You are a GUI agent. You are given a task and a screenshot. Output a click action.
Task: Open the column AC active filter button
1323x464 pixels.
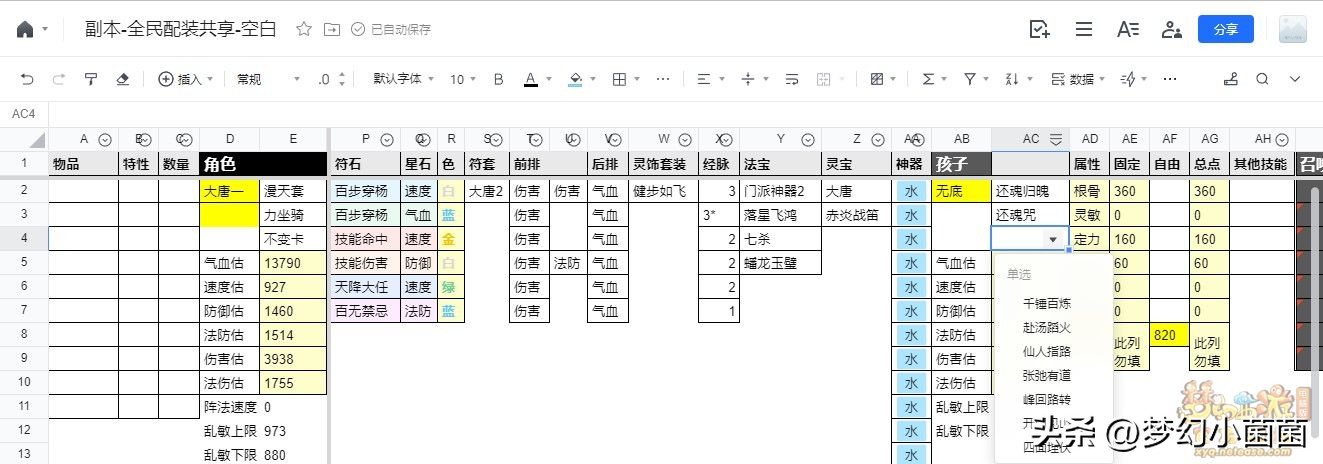[x=1055, y=139]
